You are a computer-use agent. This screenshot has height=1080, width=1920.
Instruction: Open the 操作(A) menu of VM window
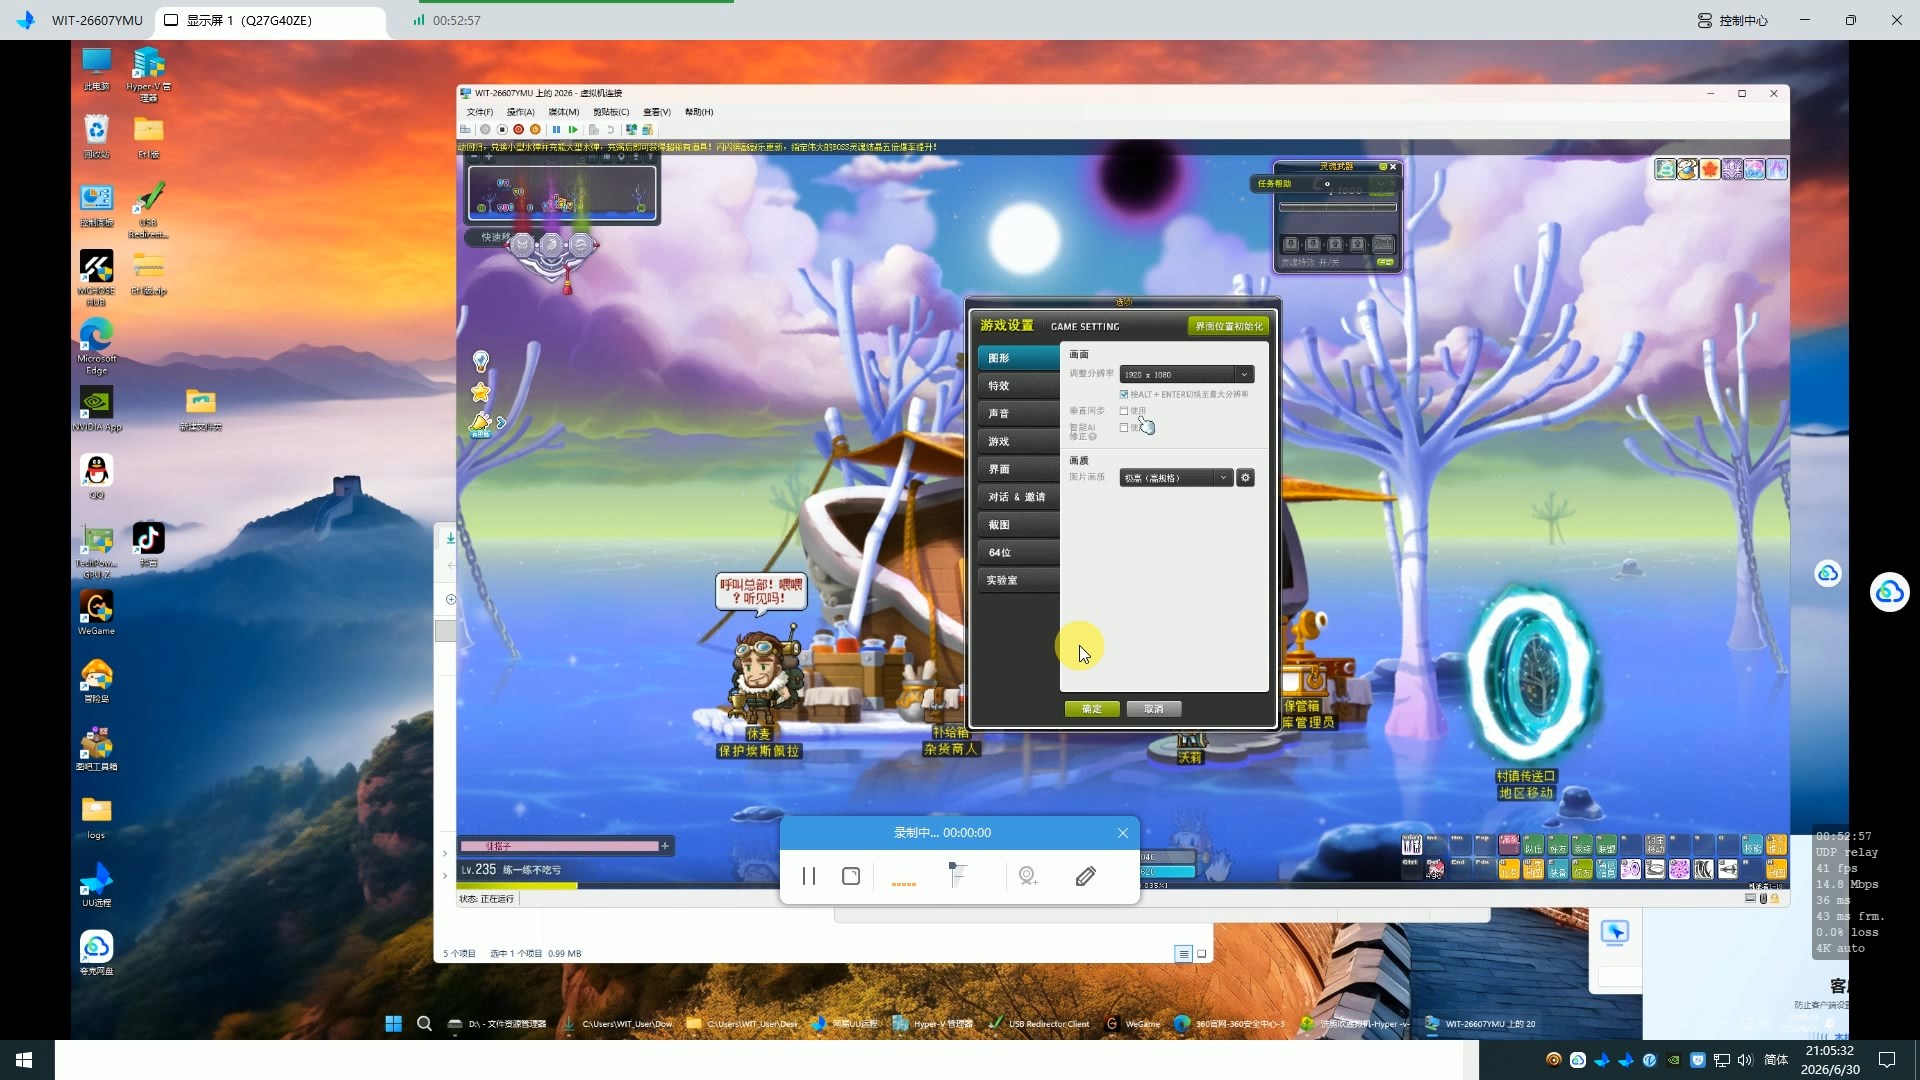pyautogui.click(x=520, y=112)
